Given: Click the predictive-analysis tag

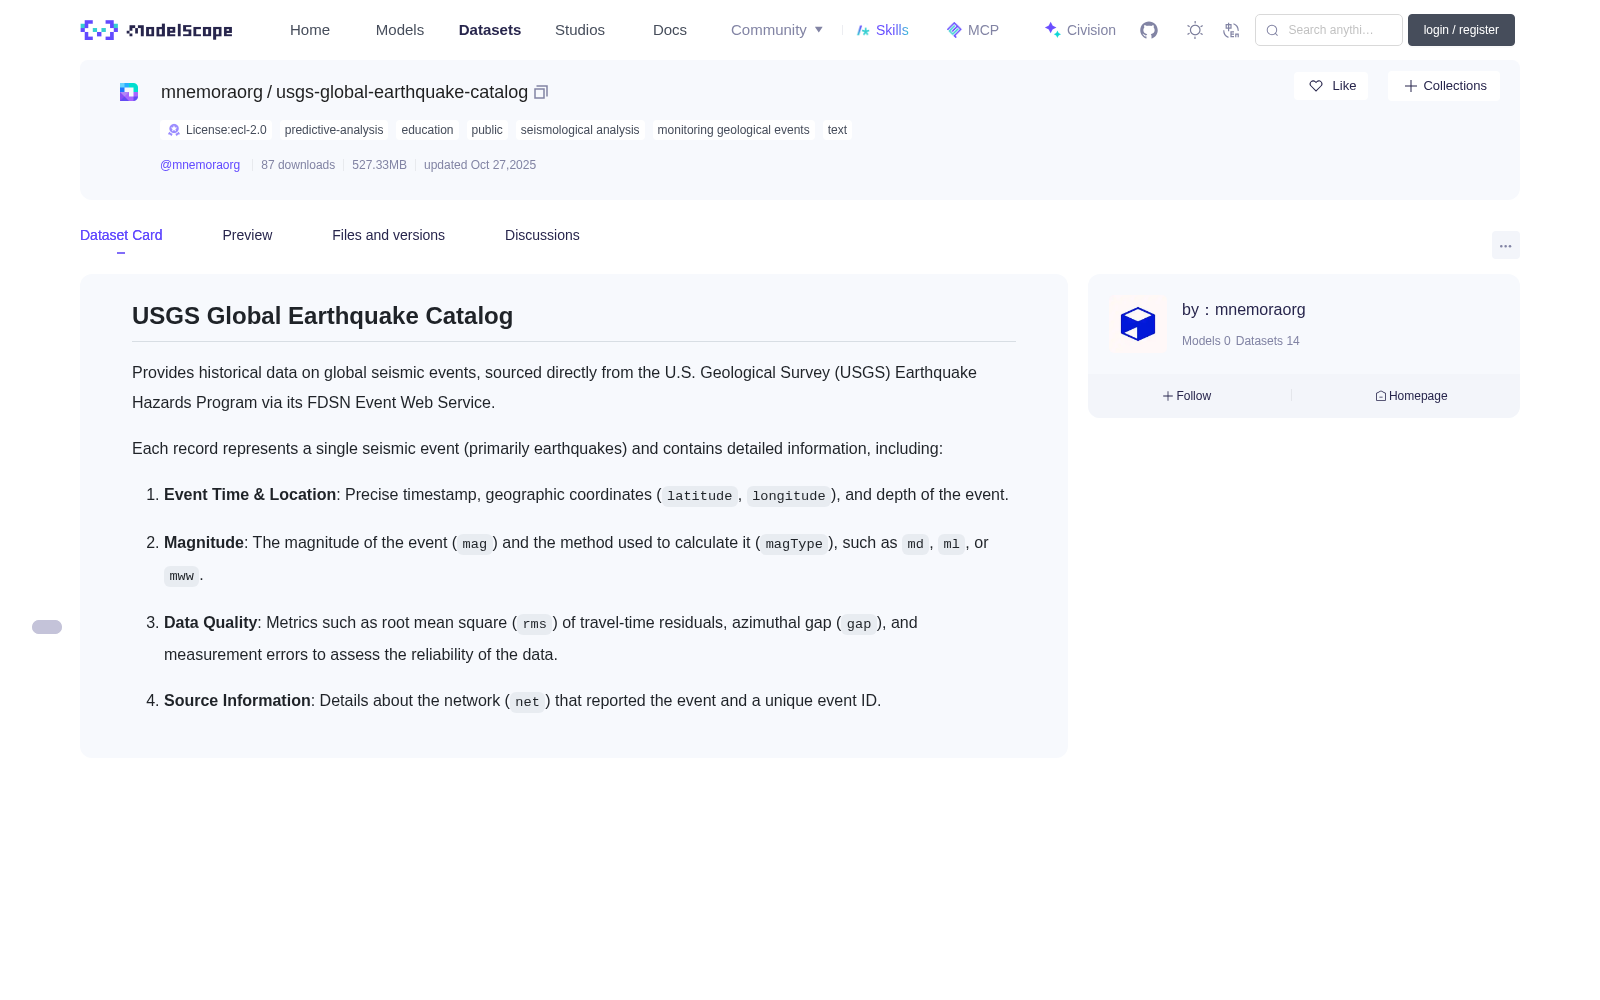Looking at the screenshot, I should (x=334, y=130).
